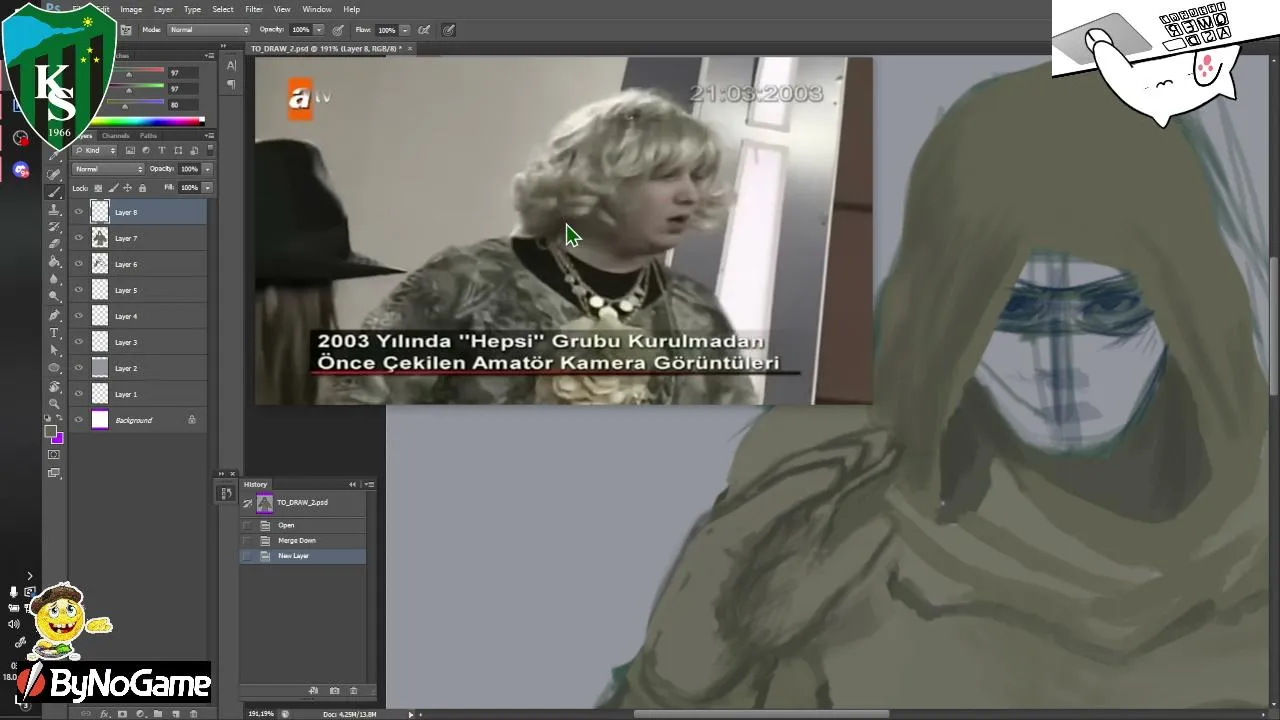Image resolution: width=1280 pixels, height=720 pixels.
Task: Open brush Opacity slider dropdown in options bar
Action: (319, 30)
